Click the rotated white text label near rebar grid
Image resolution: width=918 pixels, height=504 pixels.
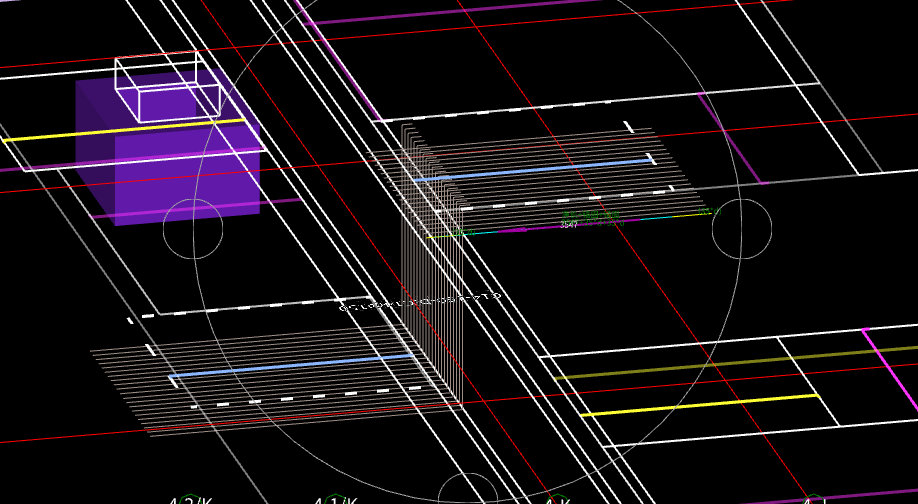coord(420,301)
